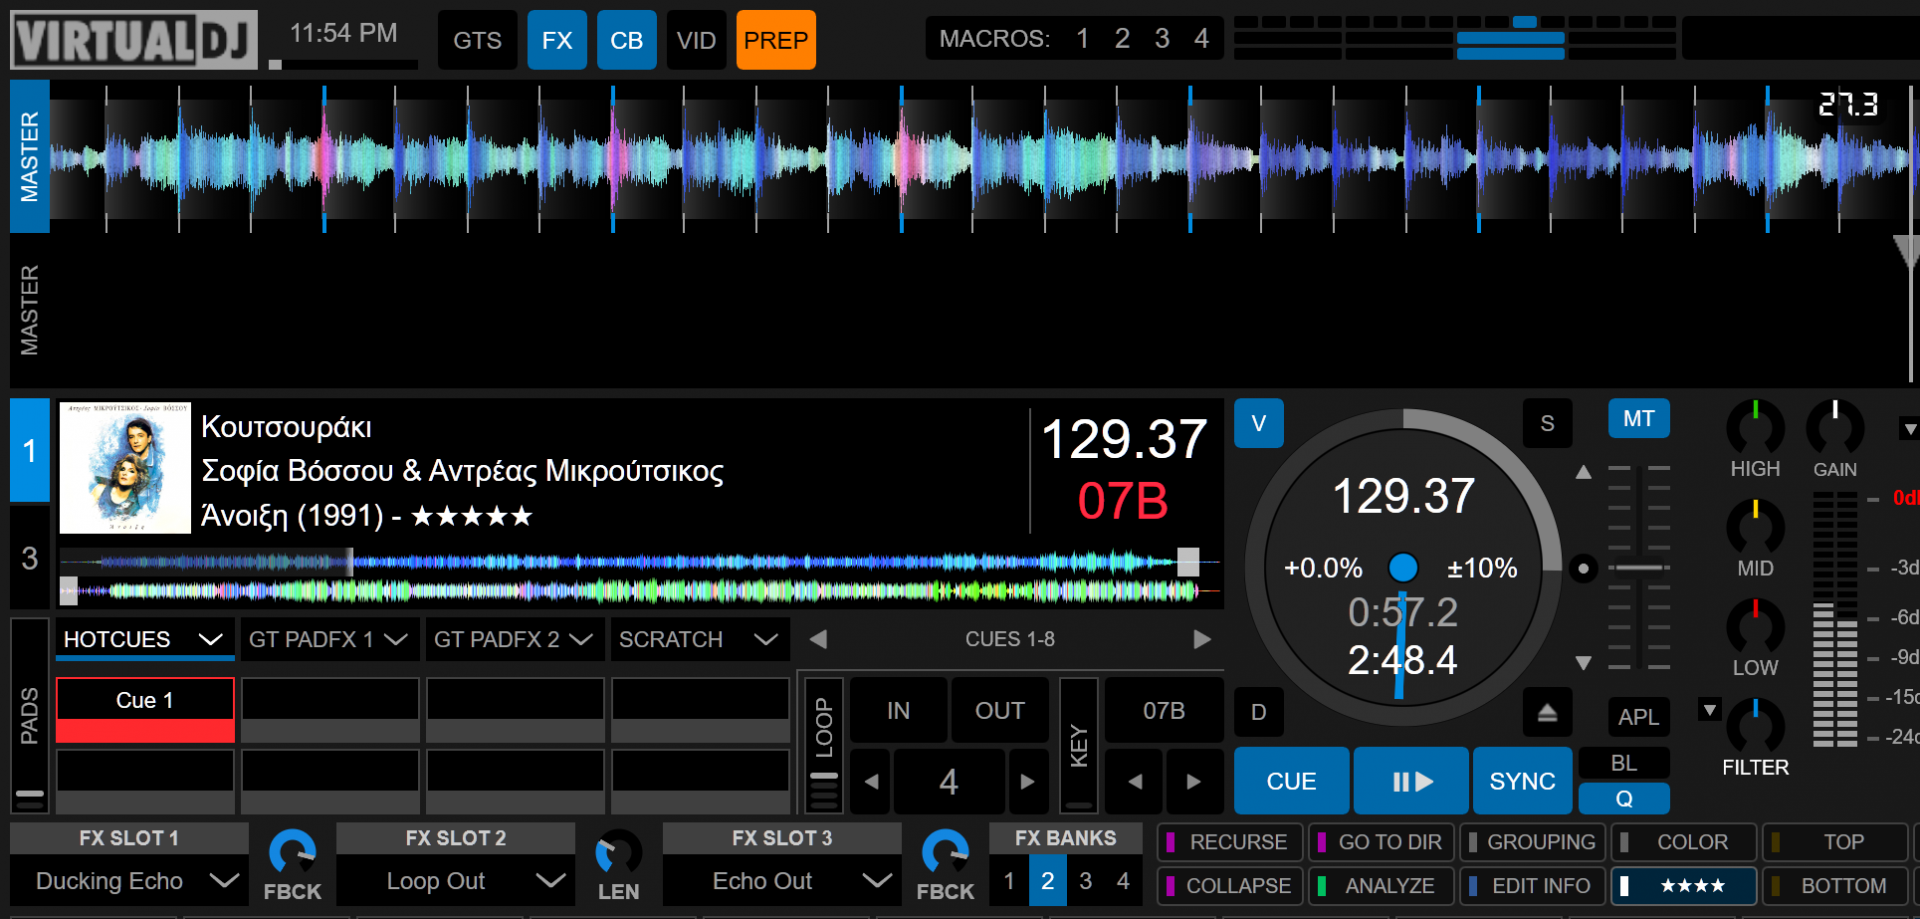The height and width of the screenshot is (919, 1920).
Task: Click the pitch down triangle
Action: point(1583,662)
